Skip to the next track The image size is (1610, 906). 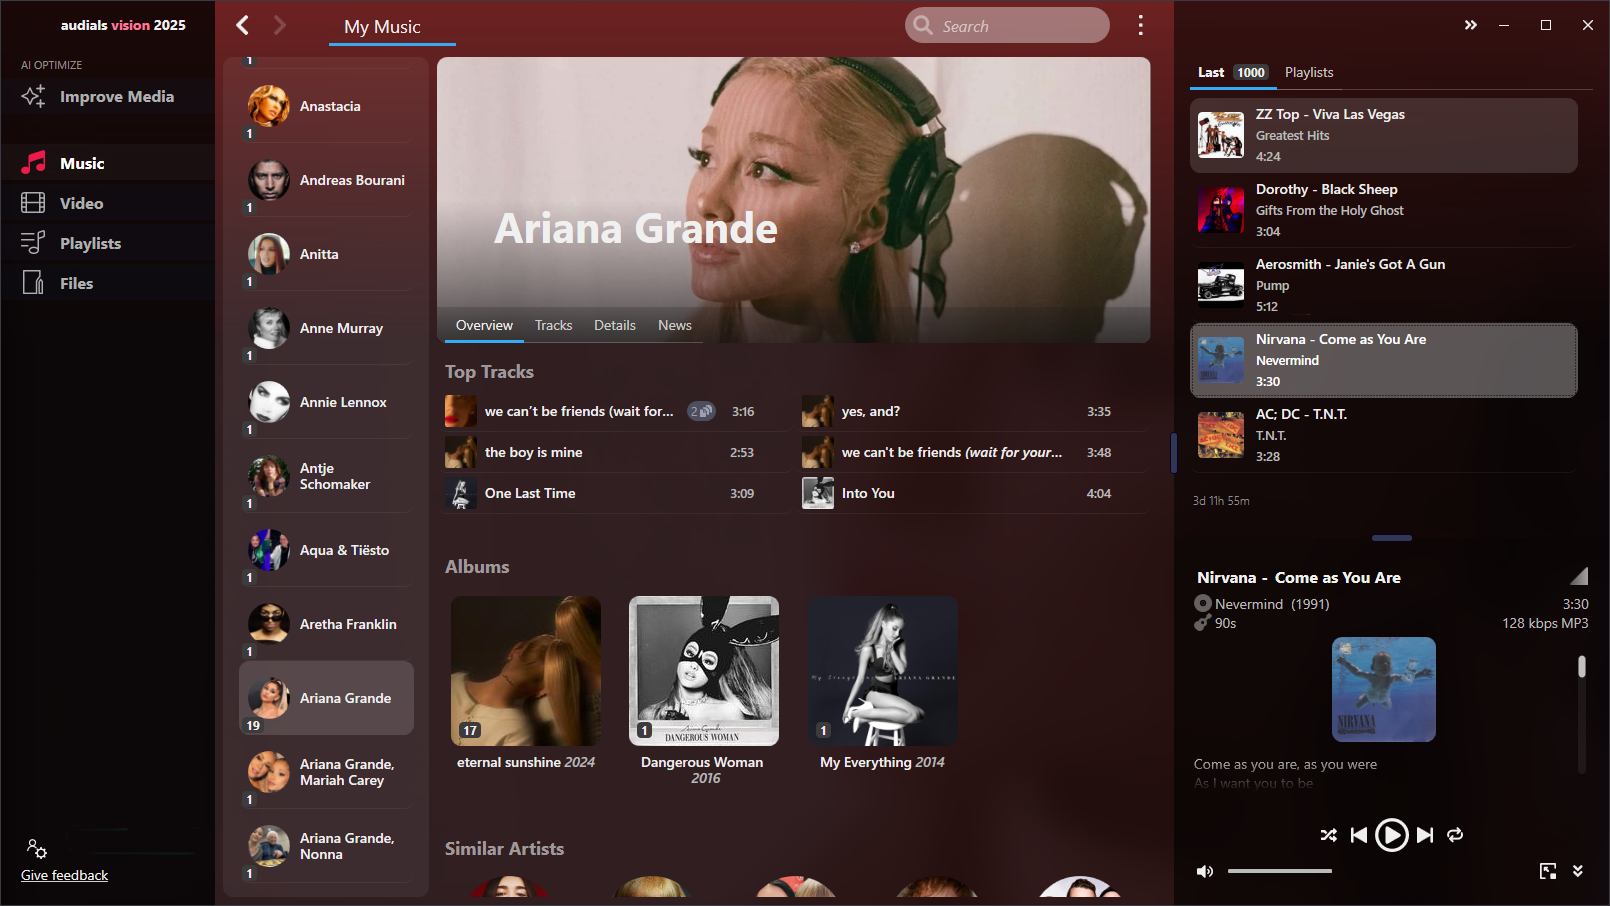(1425, 835)
